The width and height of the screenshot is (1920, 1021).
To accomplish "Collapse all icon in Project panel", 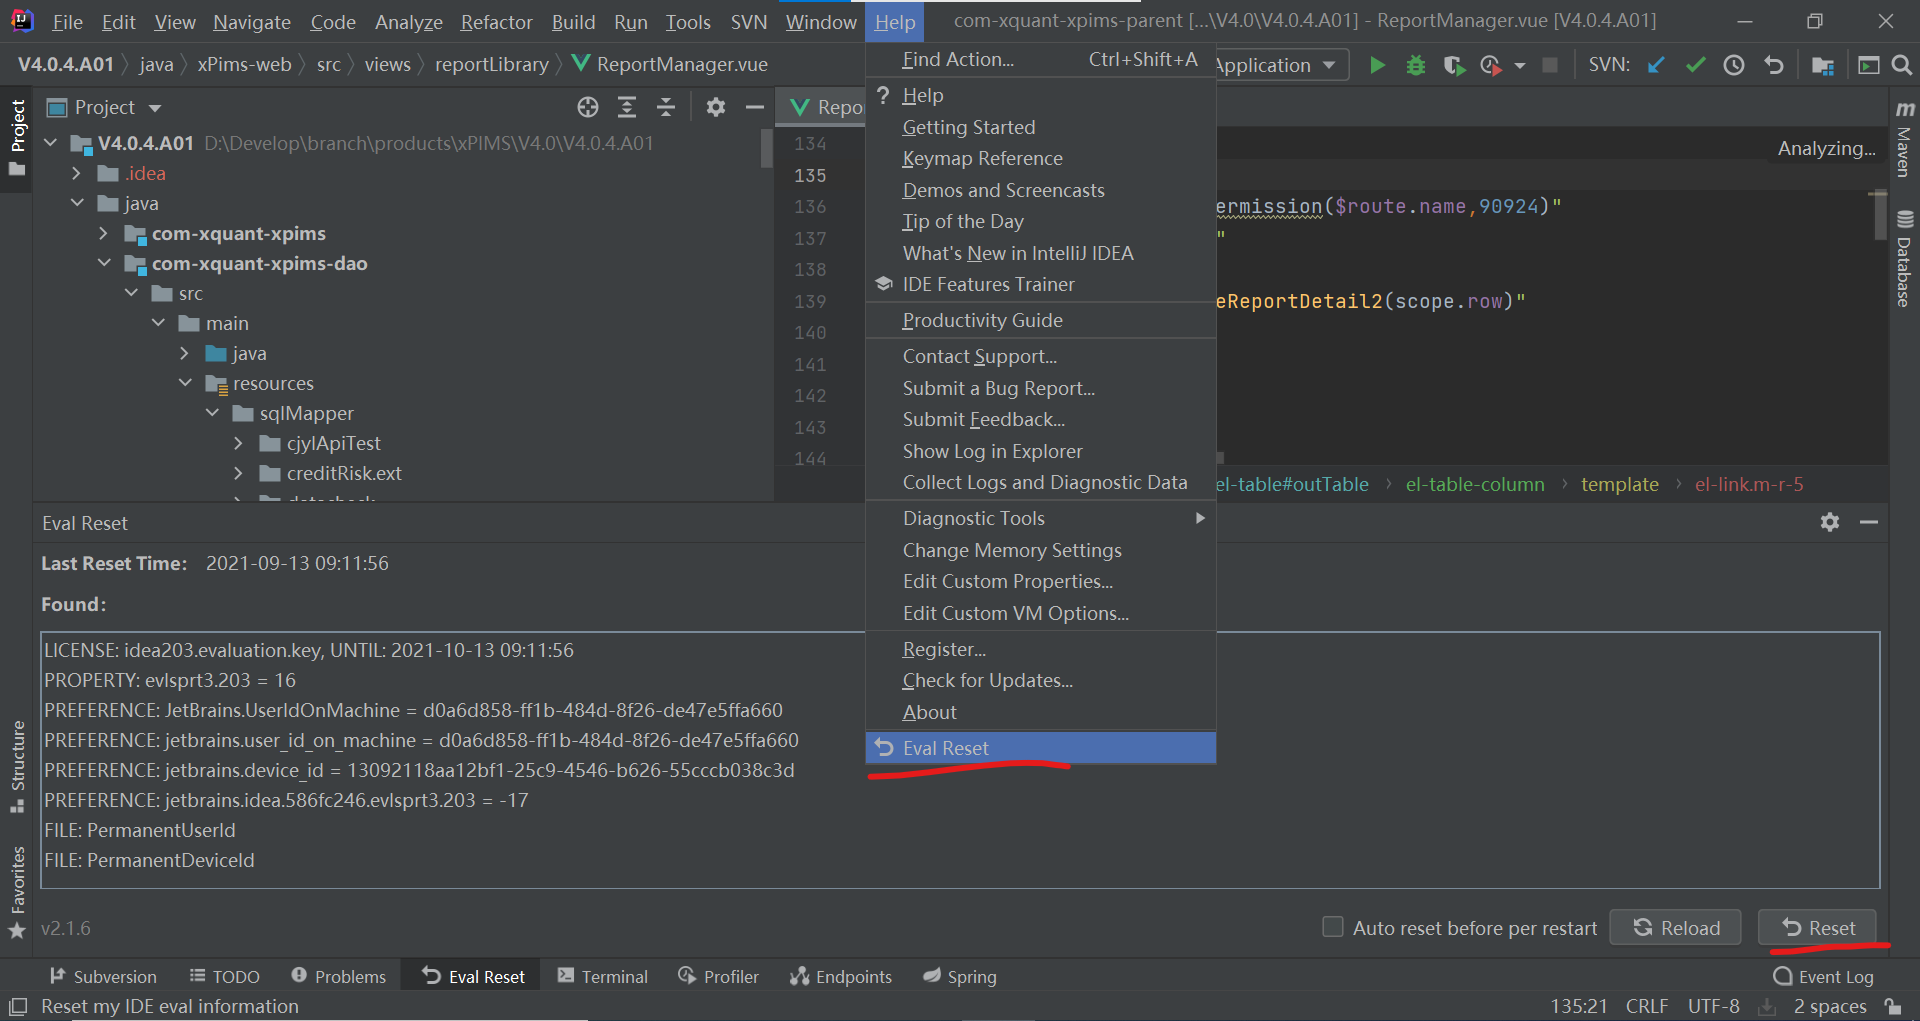I will [x=666, y=107].
